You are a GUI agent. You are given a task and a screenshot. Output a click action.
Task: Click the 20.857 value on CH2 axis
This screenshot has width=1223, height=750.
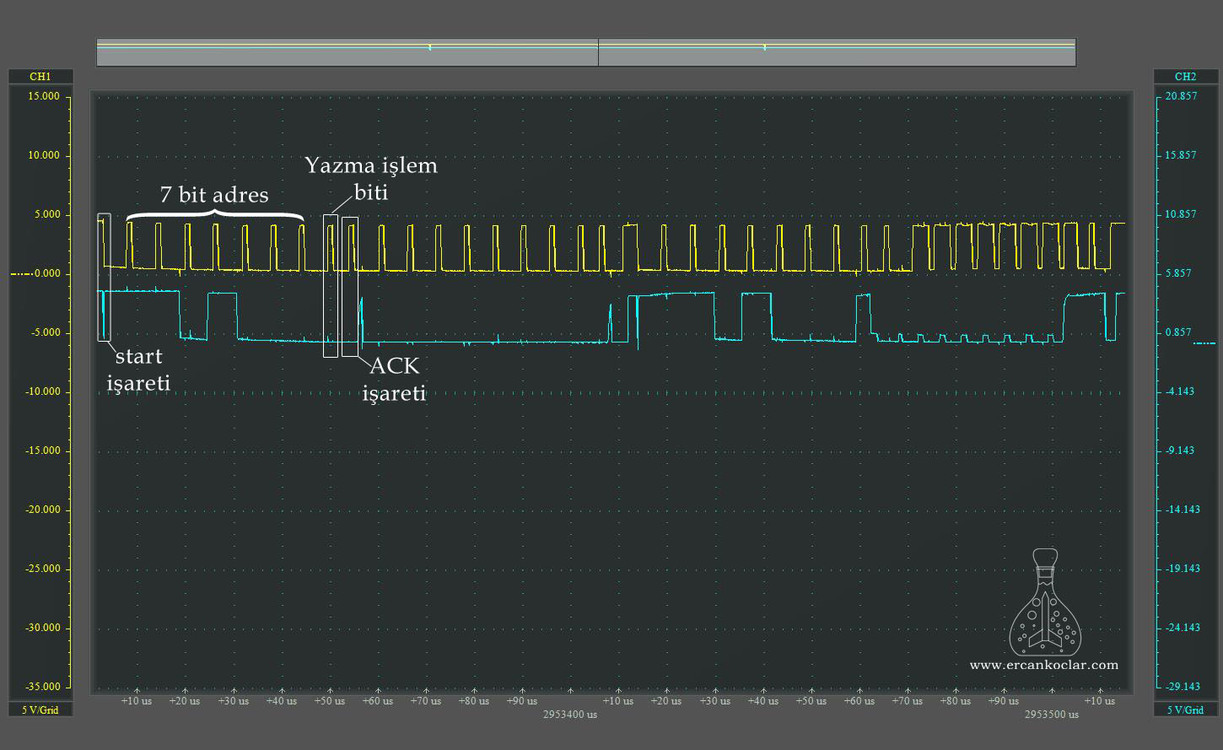(x=1181, y=96)
